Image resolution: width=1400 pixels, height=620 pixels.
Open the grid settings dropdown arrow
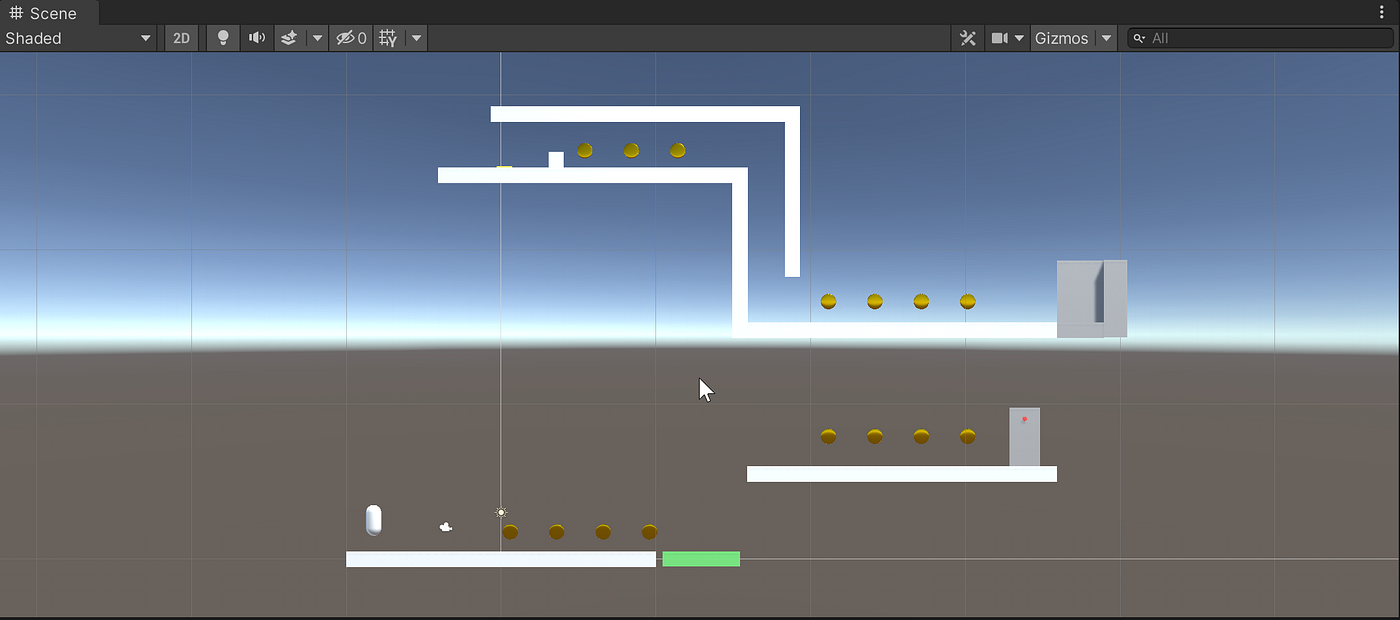pyautogui.click(x=416, y=38)
